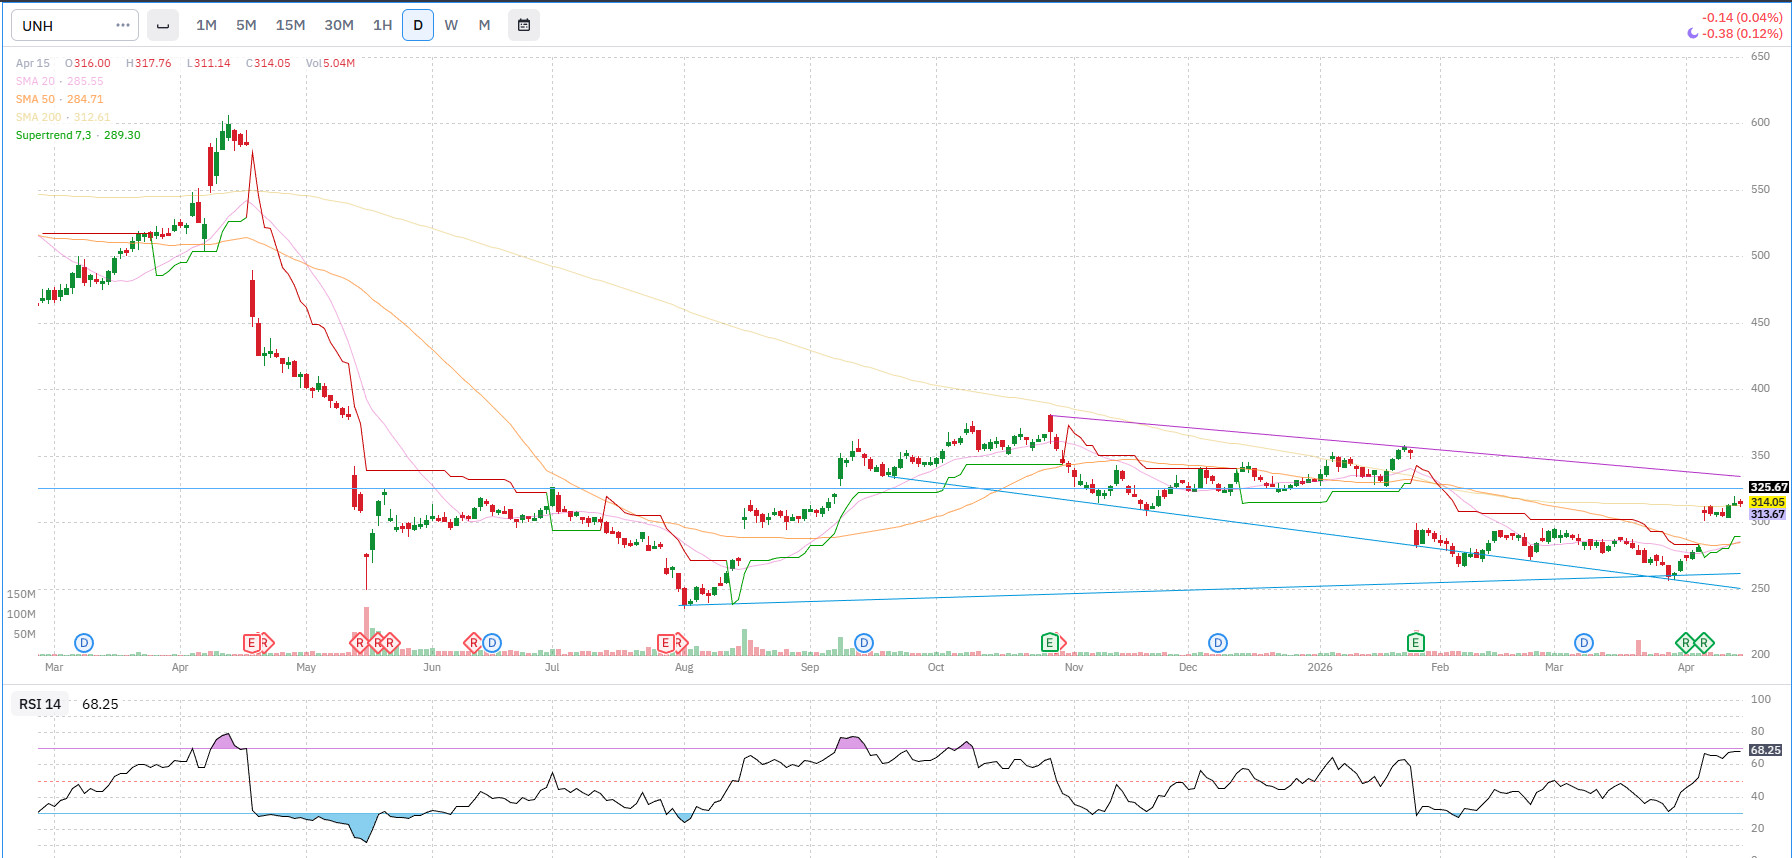Select the 15M interval
Image resolution: width=1792 pixels, height=858 pixels.
coord(290,25)
